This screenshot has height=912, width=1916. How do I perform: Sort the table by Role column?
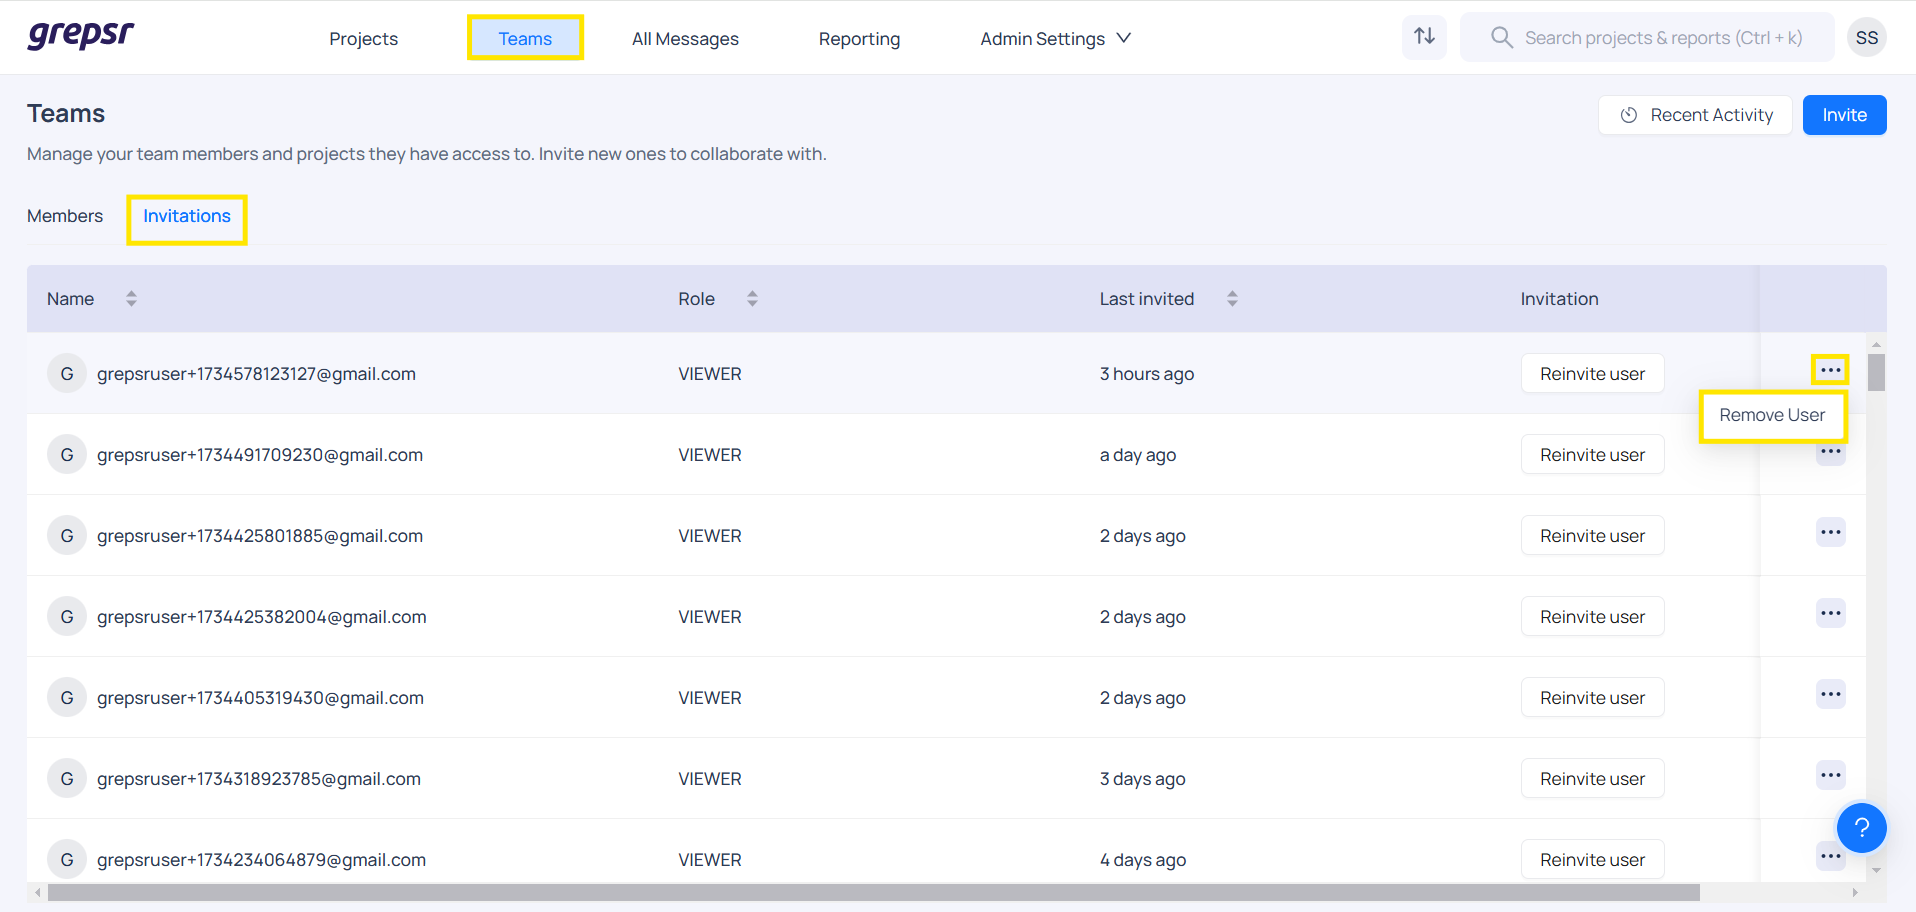coord(752,299)
